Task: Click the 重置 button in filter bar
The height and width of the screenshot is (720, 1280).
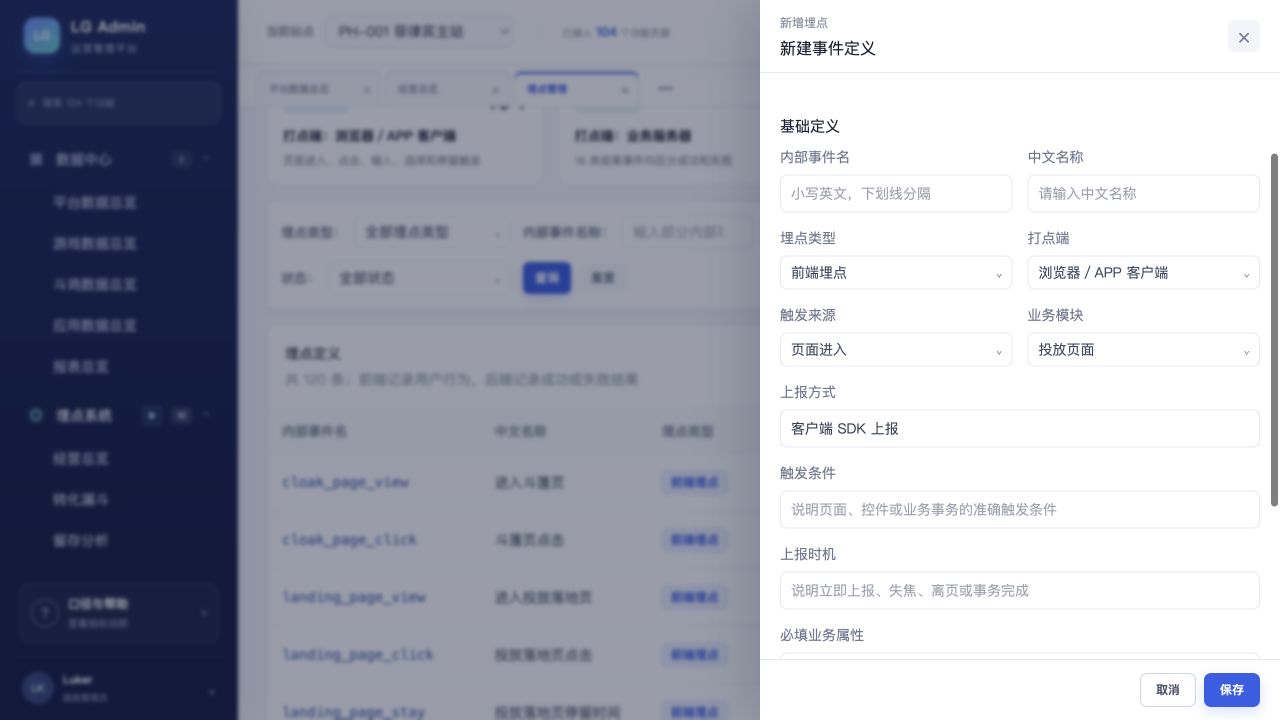Action: (x=602, y=277)
